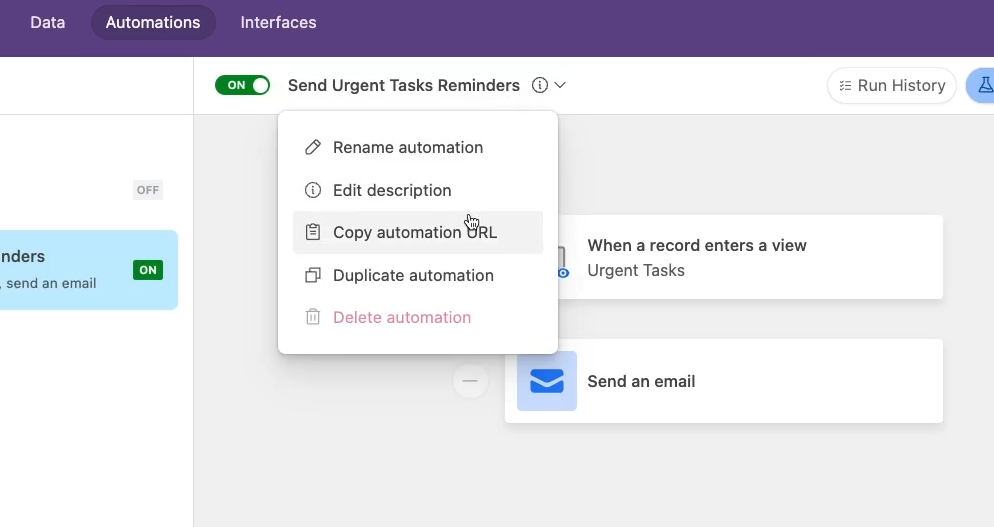
Task: Click the Run History list icon
Action: point(845,86)
